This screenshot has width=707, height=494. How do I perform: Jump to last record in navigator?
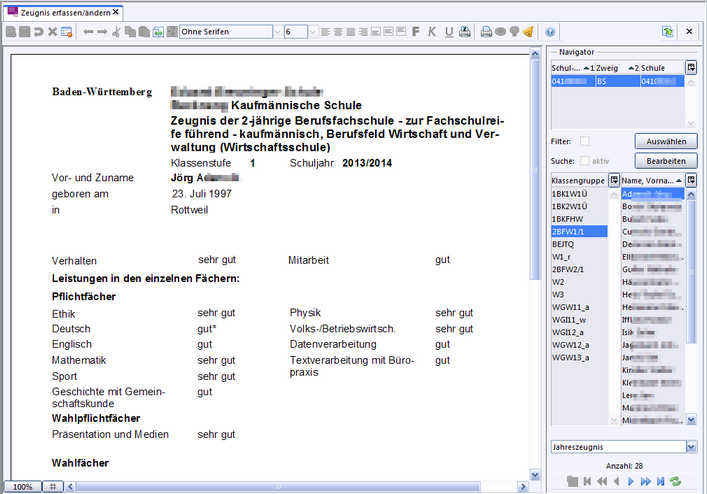click(x=660, y=481)
